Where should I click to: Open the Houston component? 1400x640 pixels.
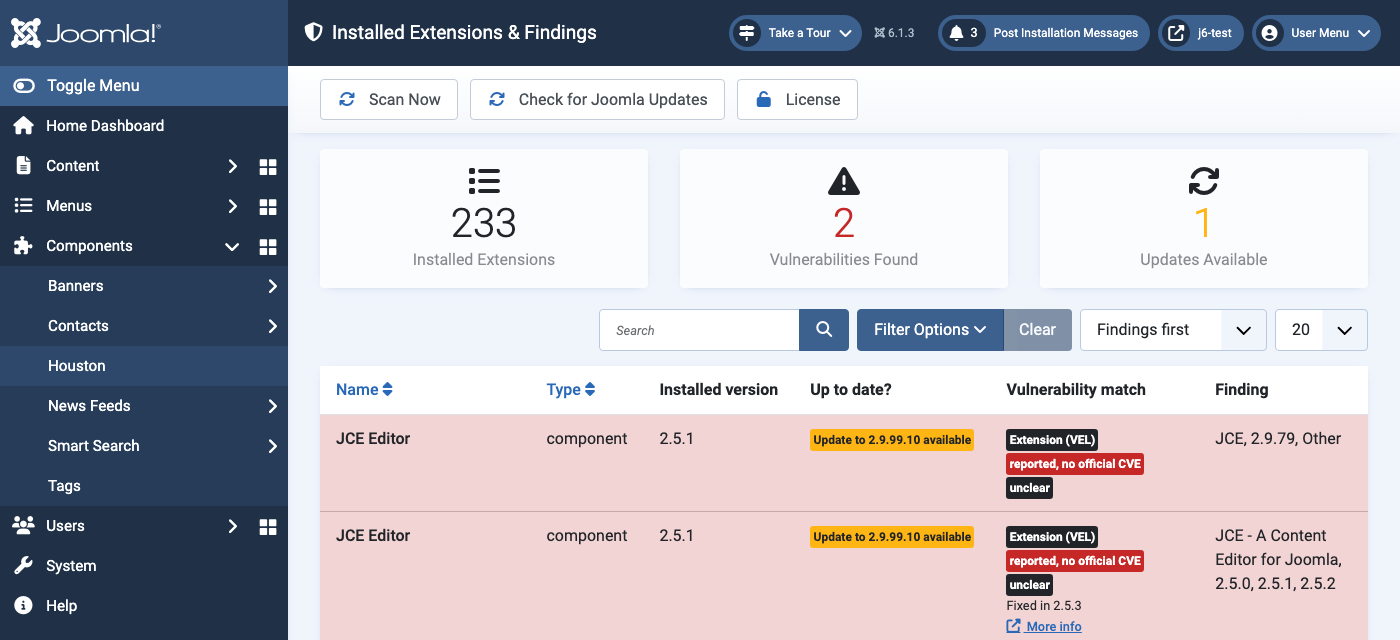click(x=144, y=366)
